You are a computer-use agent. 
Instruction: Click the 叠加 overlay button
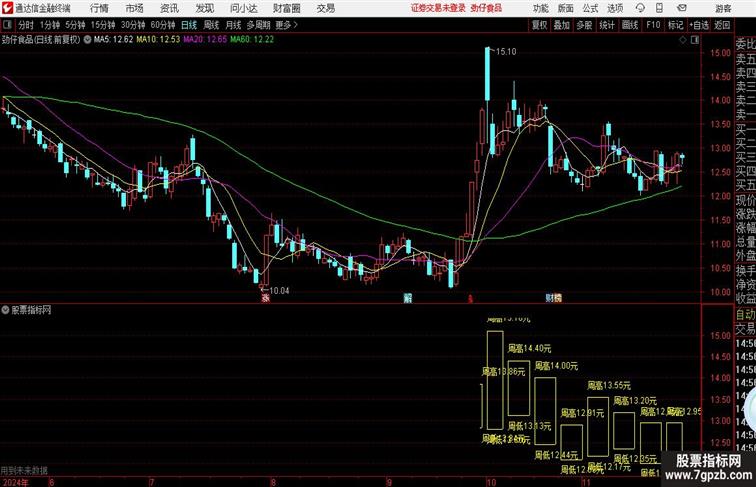pyautogui.click(x=562, y=25)
